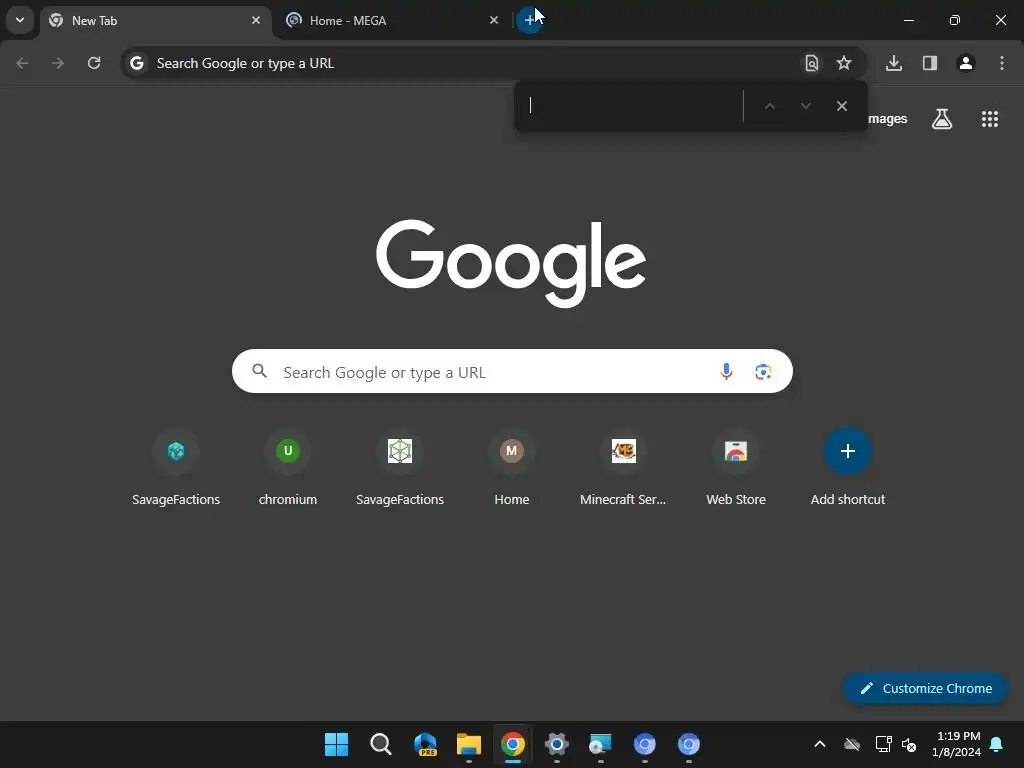Open the profile avatar menu
Viewport: 1024px width, 768px height.
(x=966, y=63)
